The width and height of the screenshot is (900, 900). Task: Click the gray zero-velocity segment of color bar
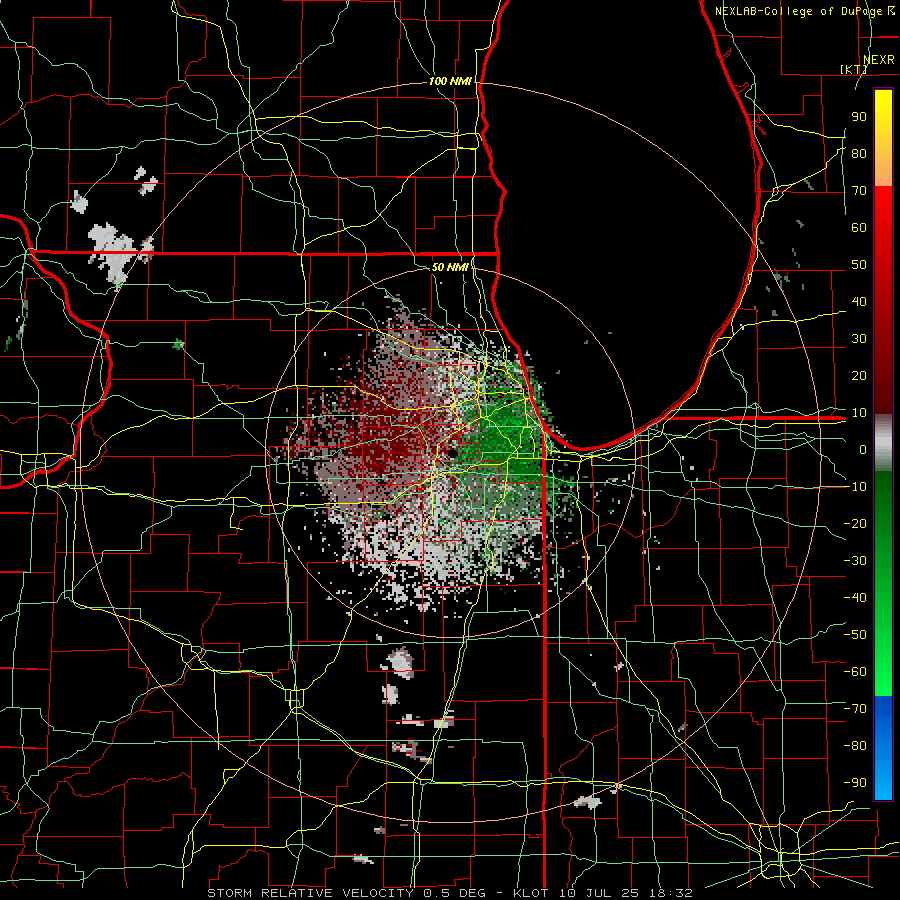[x=883, y=442]
